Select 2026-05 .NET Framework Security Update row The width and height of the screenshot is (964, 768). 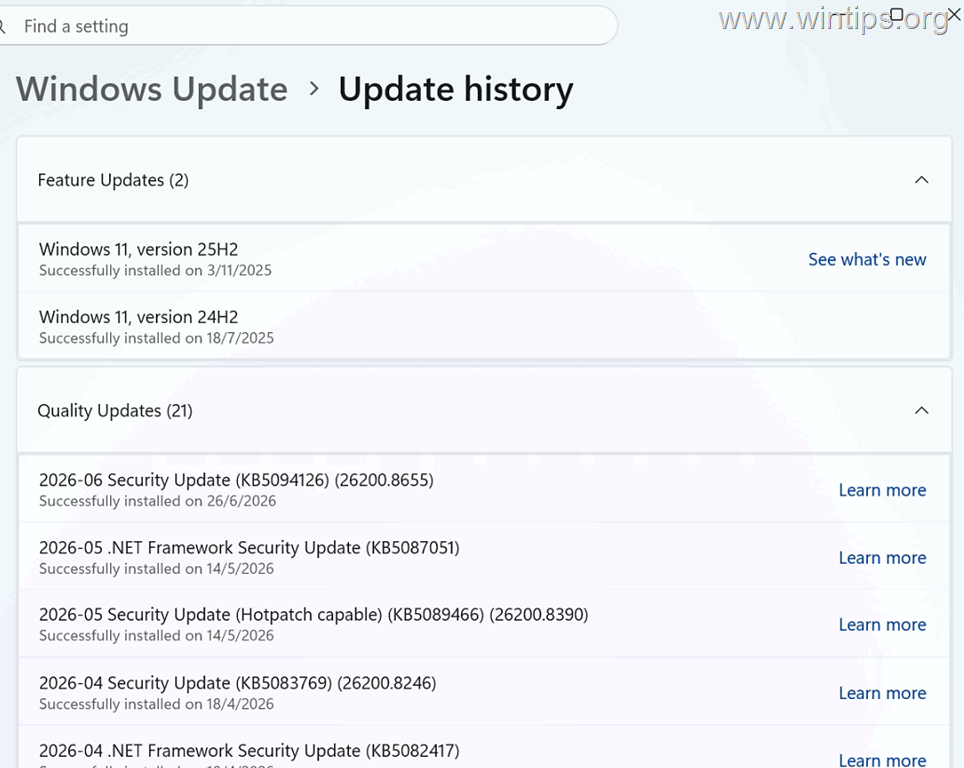[484, 557]
